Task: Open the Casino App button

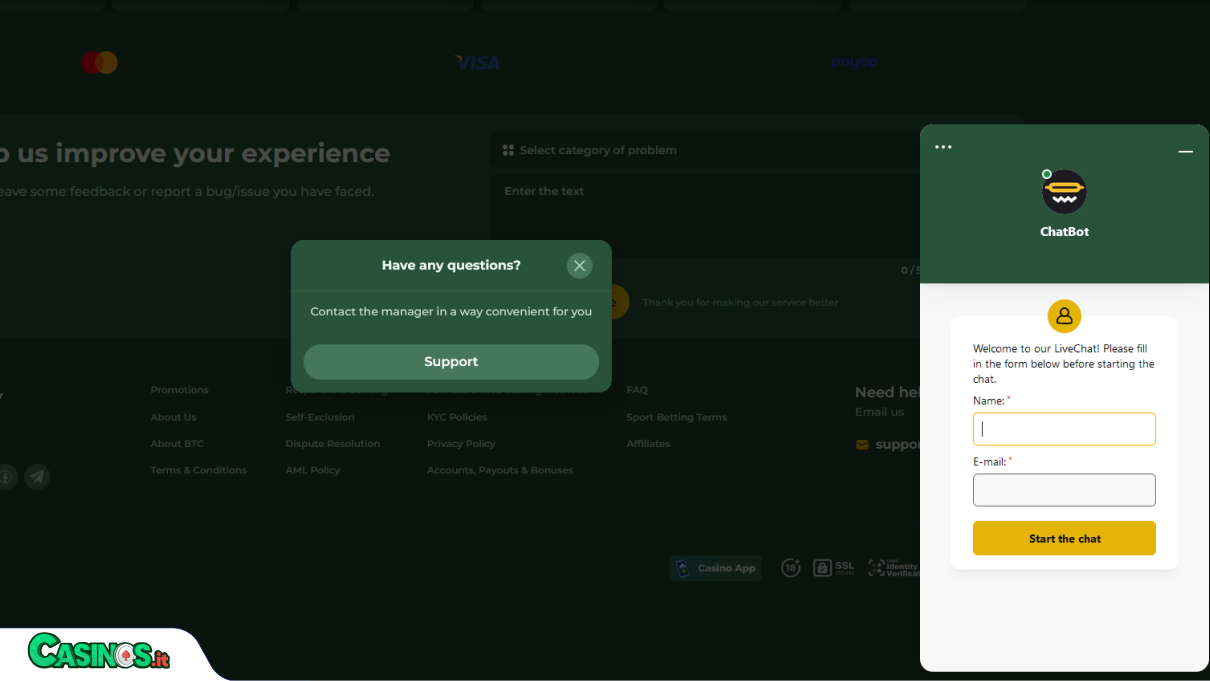Action: [x=716, y=568]
